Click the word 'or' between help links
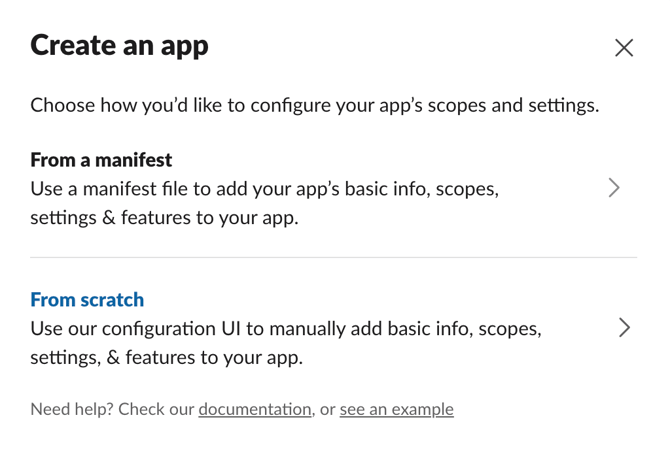Viewport: 670px width, 460px height. [x=327, y=409]
